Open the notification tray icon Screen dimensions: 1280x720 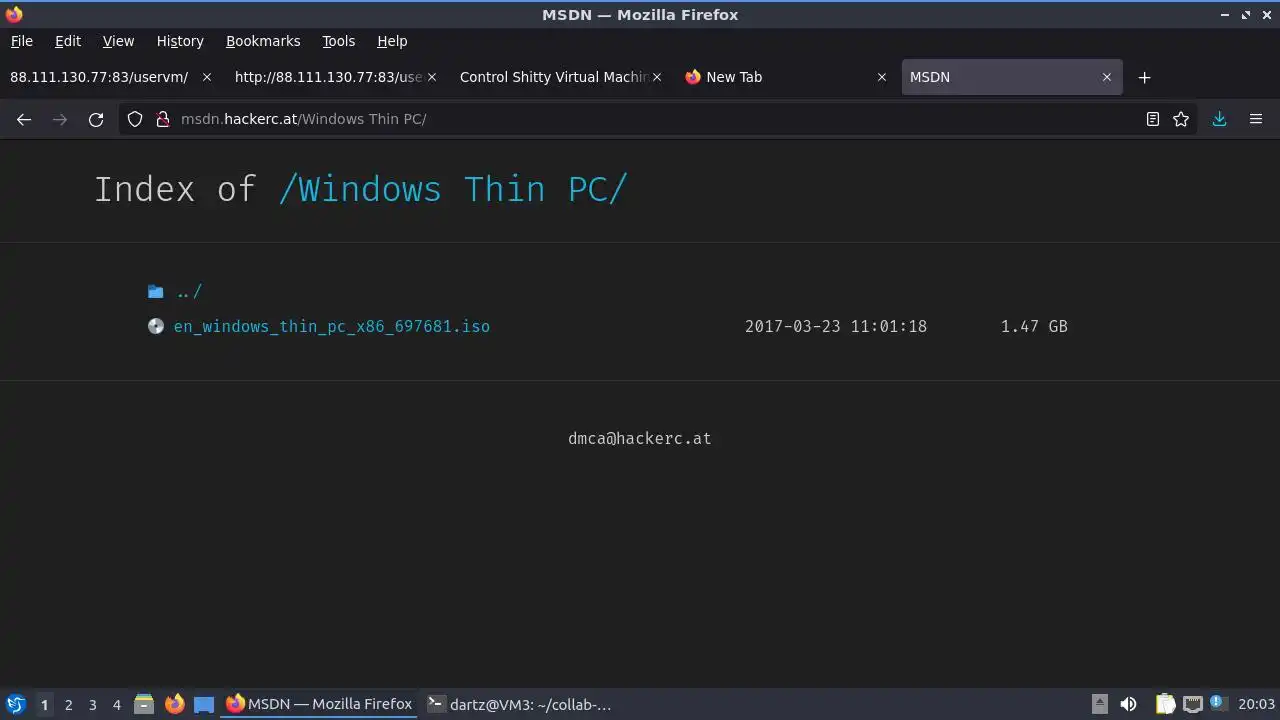tap(1217, 703)
